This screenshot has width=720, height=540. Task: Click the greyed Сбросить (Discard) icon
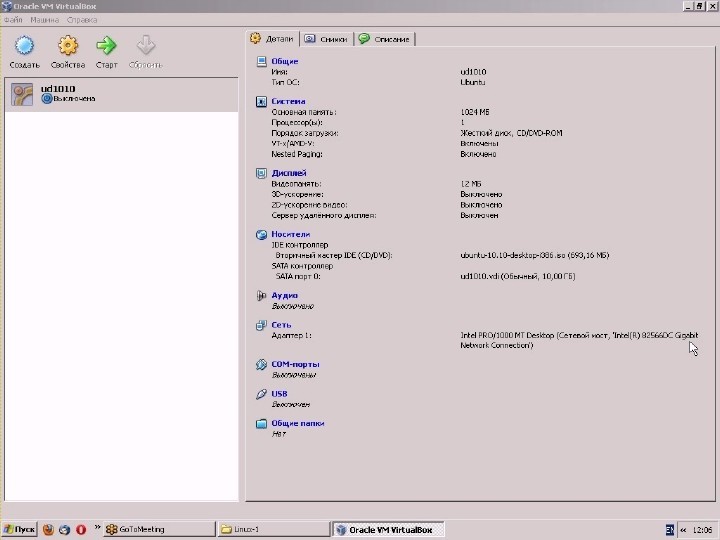tap(146, 46)
